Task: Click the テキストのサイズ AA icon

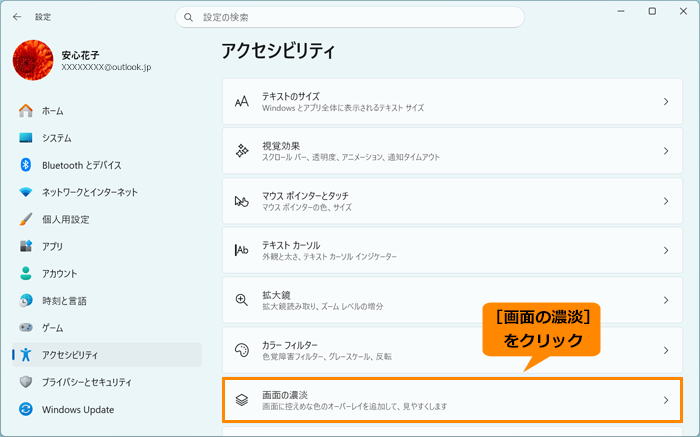Action: pos(242,102)
